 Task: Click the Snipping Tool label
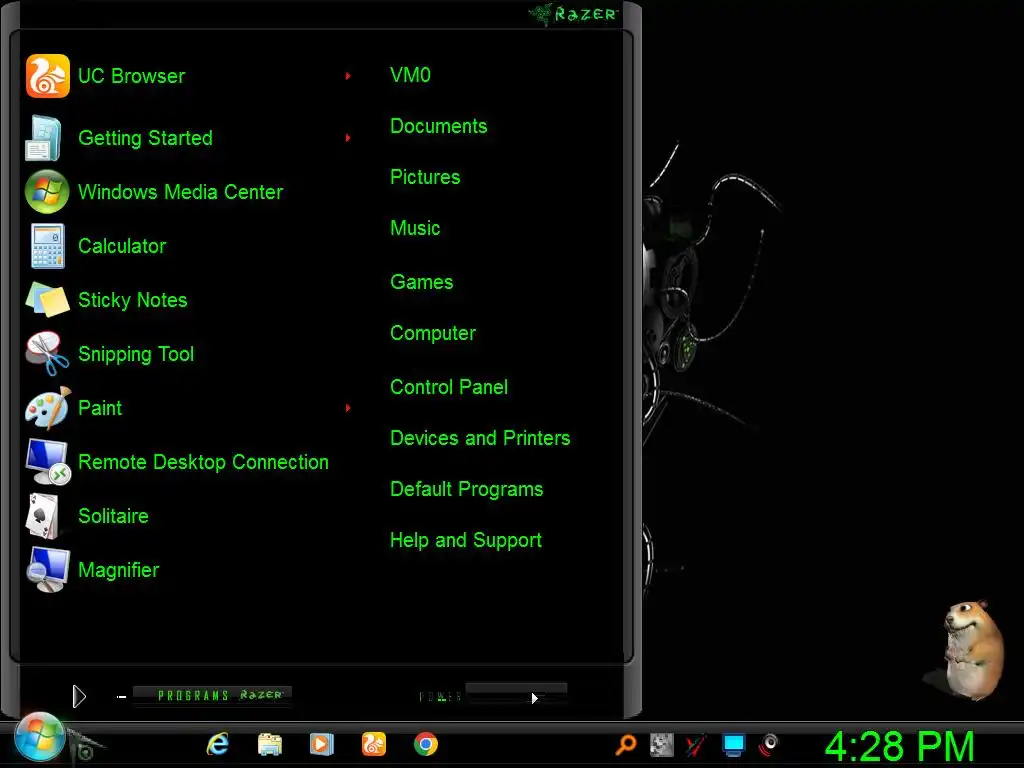[x=136, y=354]
